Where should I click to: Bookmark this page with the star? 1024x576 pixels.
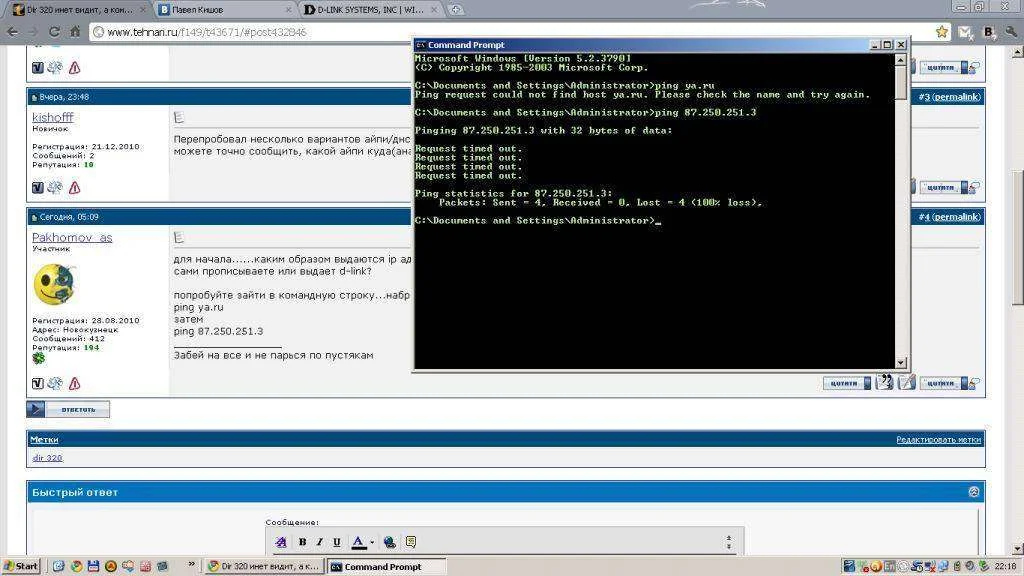941,32
